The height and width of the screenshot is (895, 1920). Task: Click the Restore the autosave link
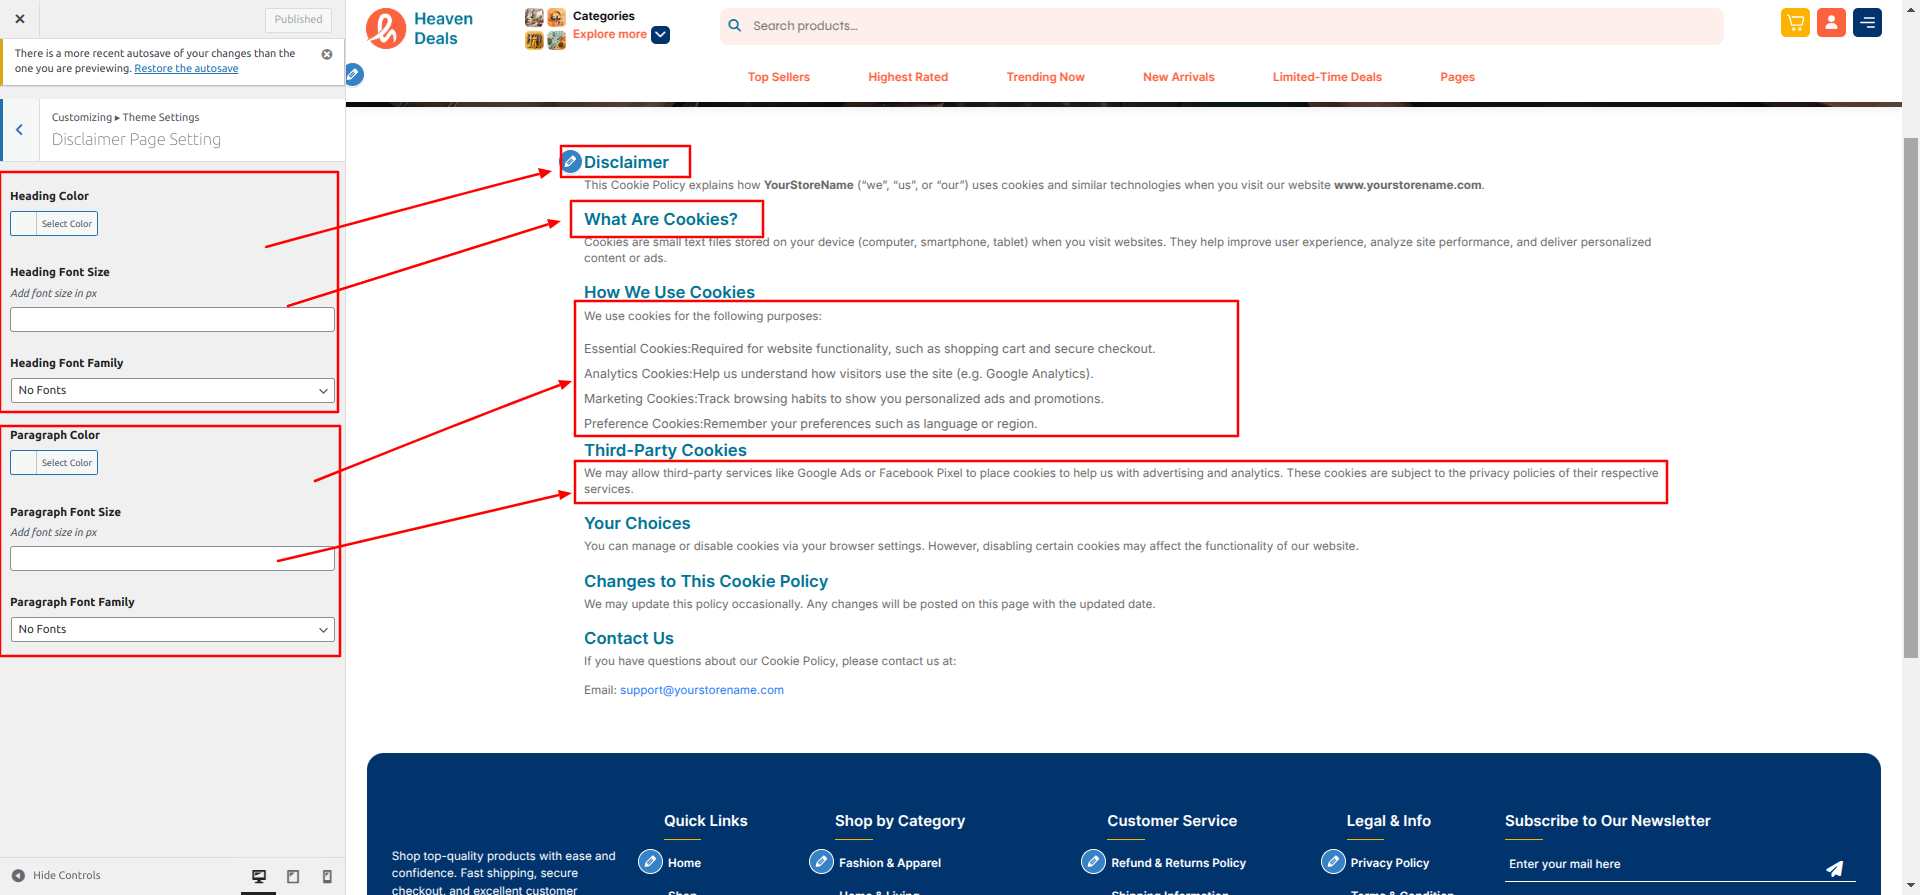[186, 69]
